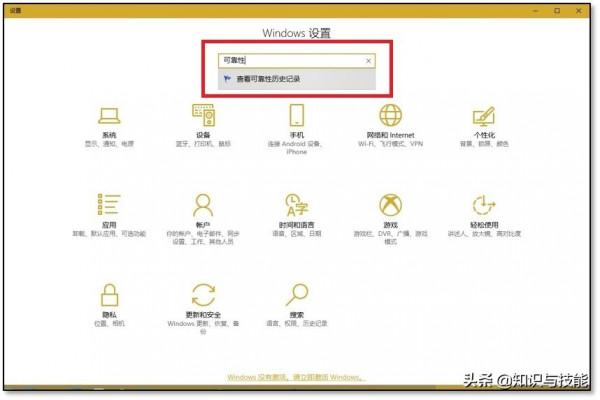The height and width of the screenshot is (400, 600).
Task: Open the Update & Security (更新和安全) icon
Action: pos(203,295)
